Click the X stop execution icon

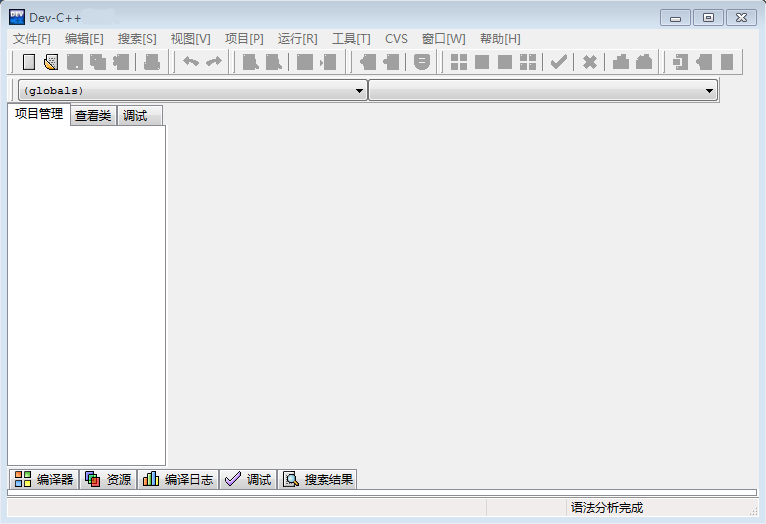coord(590,62)
